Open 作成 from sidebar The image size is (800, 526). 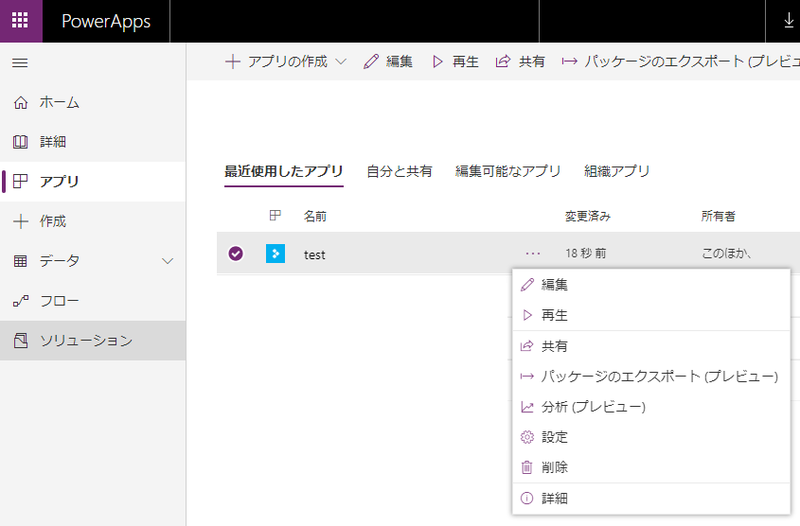point(93,221)
